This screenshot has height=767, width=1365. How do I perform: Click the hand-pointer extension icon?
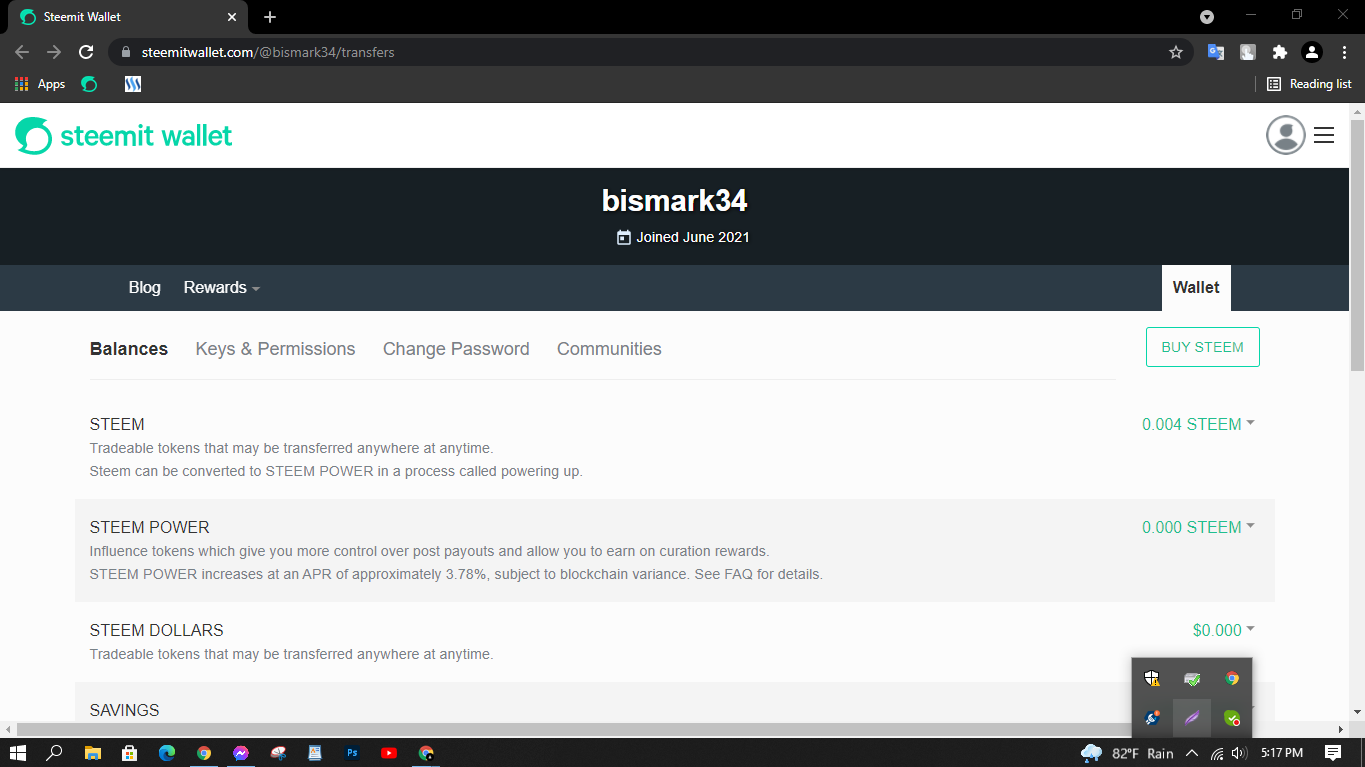(1248, 52)
